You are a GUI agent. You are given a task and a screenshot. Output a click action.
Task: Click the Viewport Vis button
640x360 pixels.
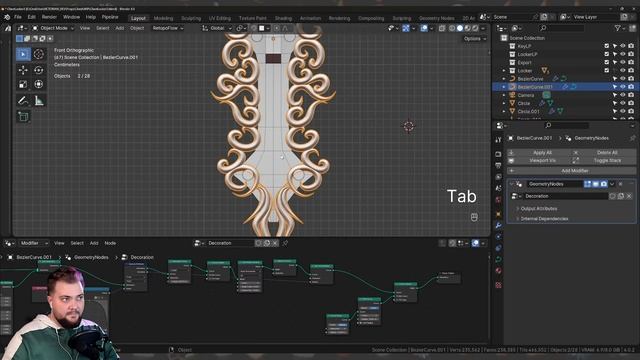point(539,160)
